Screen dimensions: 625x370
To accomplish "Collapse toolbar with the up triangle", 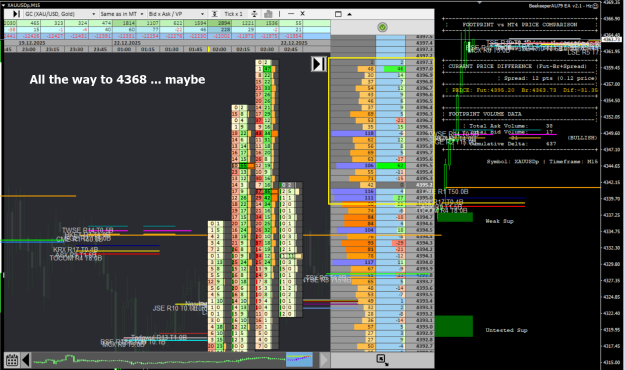I will pos(350,14).
